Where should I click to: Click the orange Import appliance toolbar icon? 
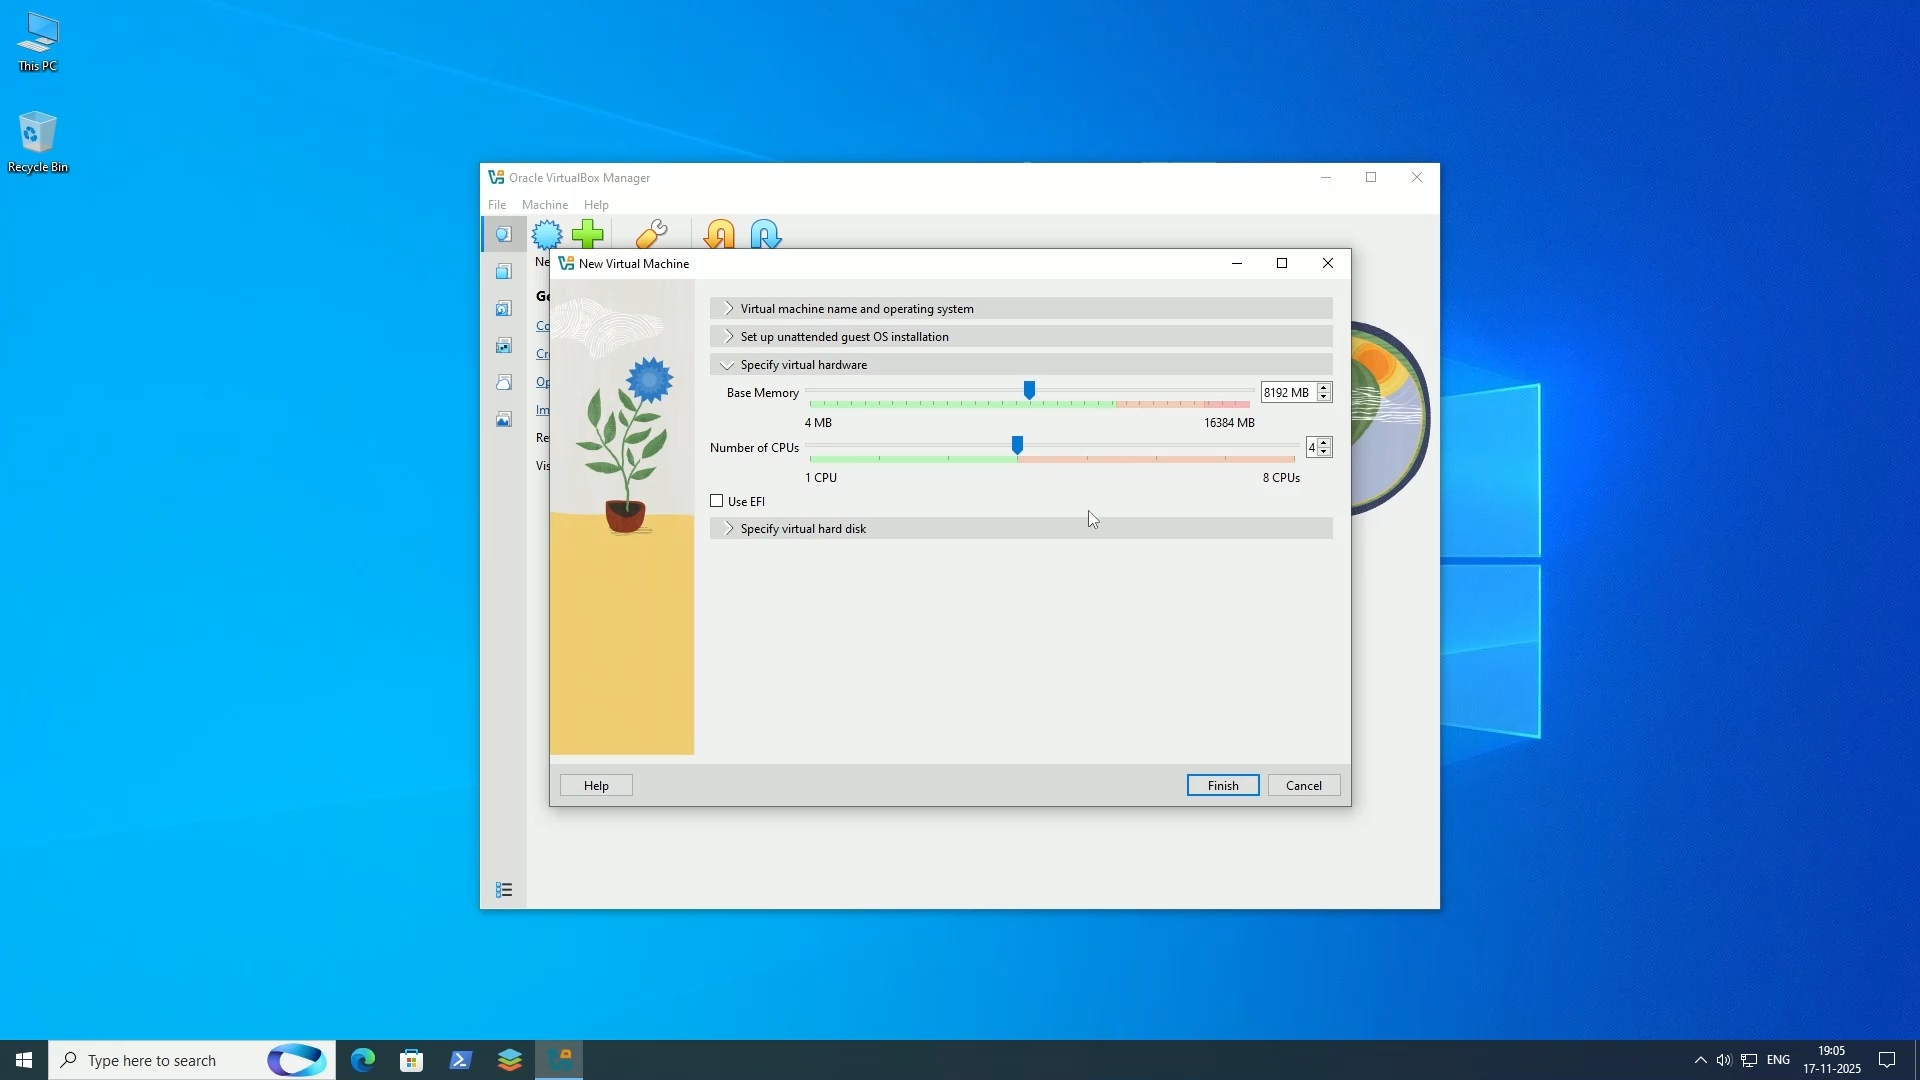click(x=719, y=233)
